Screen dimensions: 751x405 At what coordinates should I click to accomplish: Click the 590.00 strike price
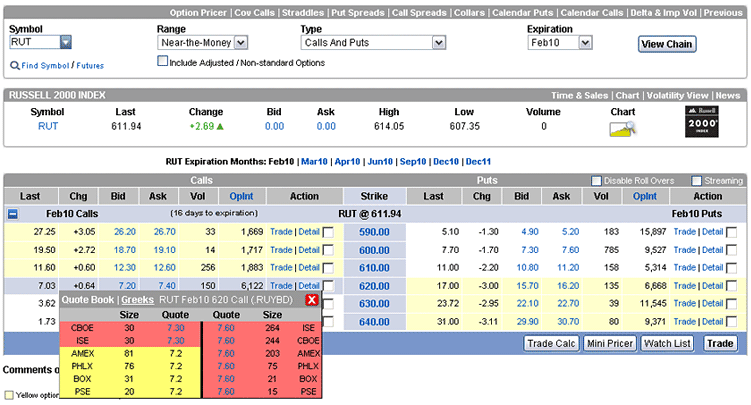[x=375, y=232]
